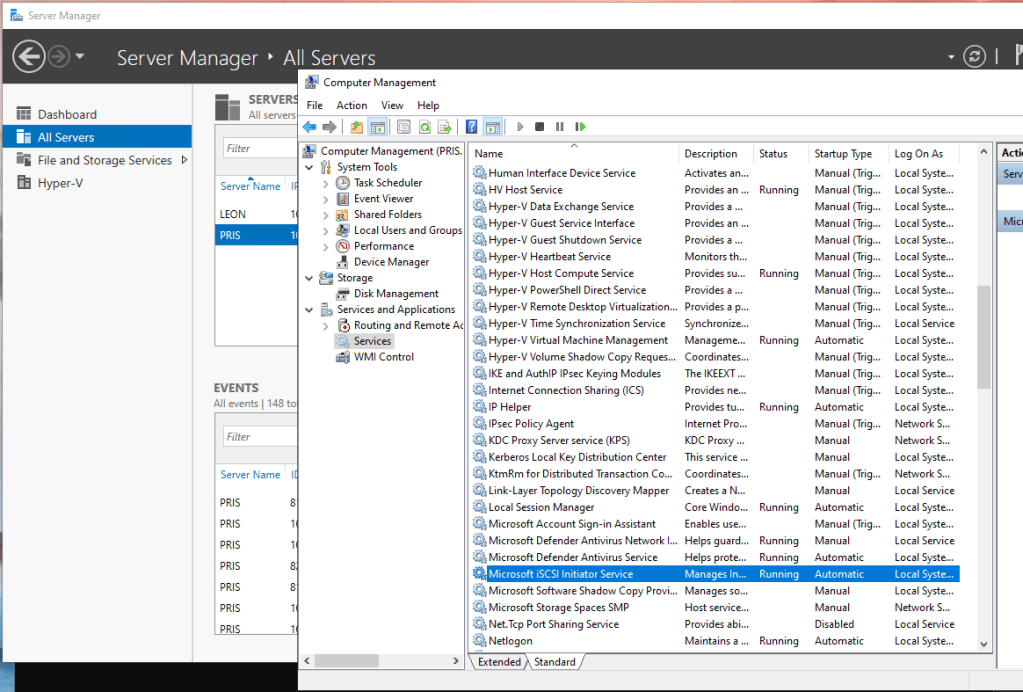Click the blue Help question mark icon
The height and width of the screenshot is (692, 1023).
tap(471, 127)
